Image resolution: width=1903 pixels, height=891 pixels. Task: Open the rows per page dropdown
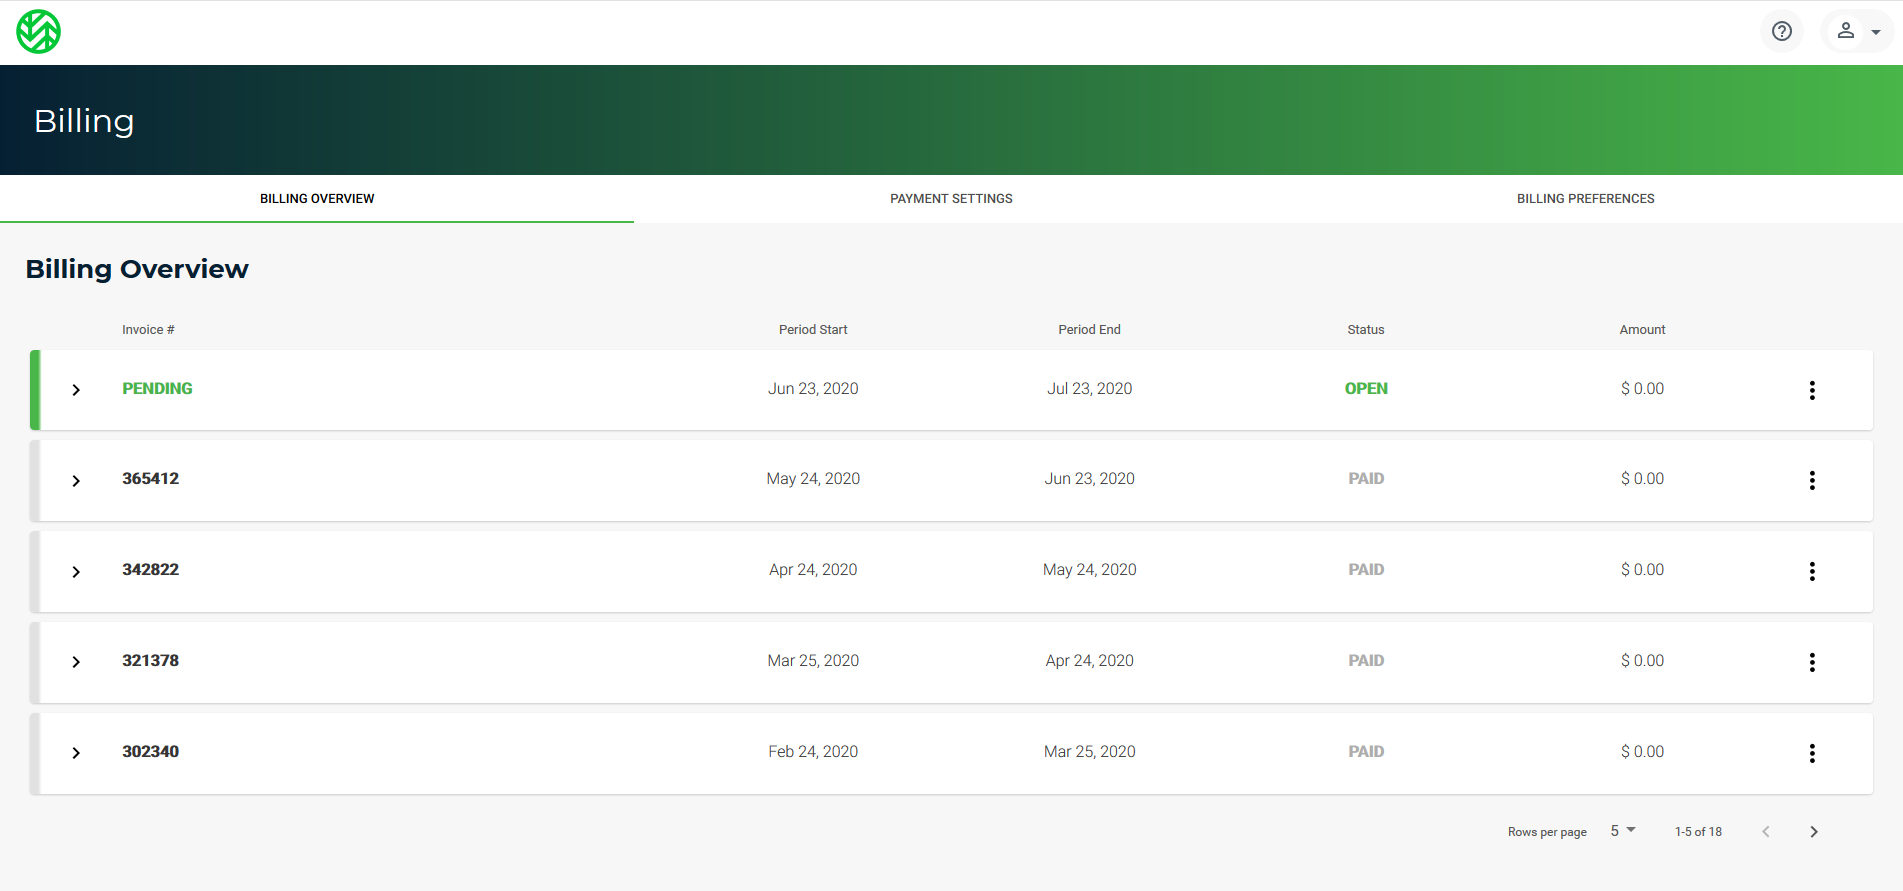coord(1622,831)
